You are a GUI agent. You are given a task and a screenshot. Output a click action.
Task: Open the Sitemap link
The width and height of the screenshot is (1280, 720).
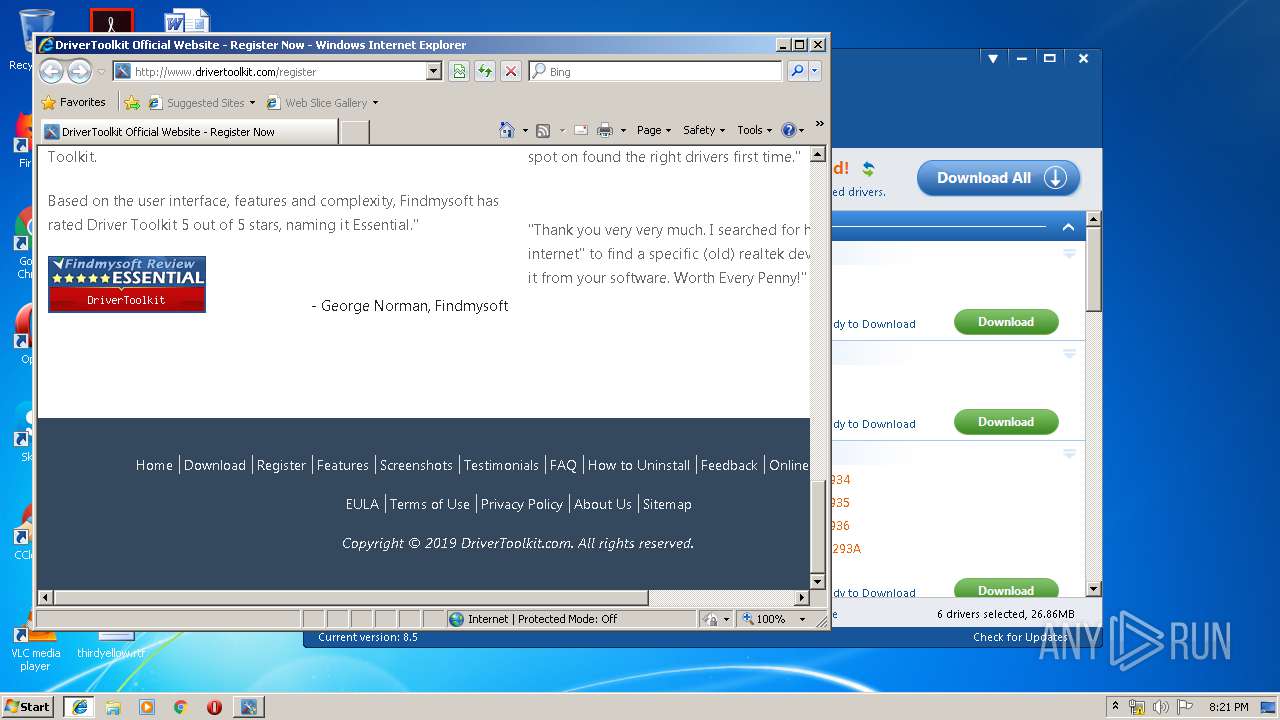point(667,504)
